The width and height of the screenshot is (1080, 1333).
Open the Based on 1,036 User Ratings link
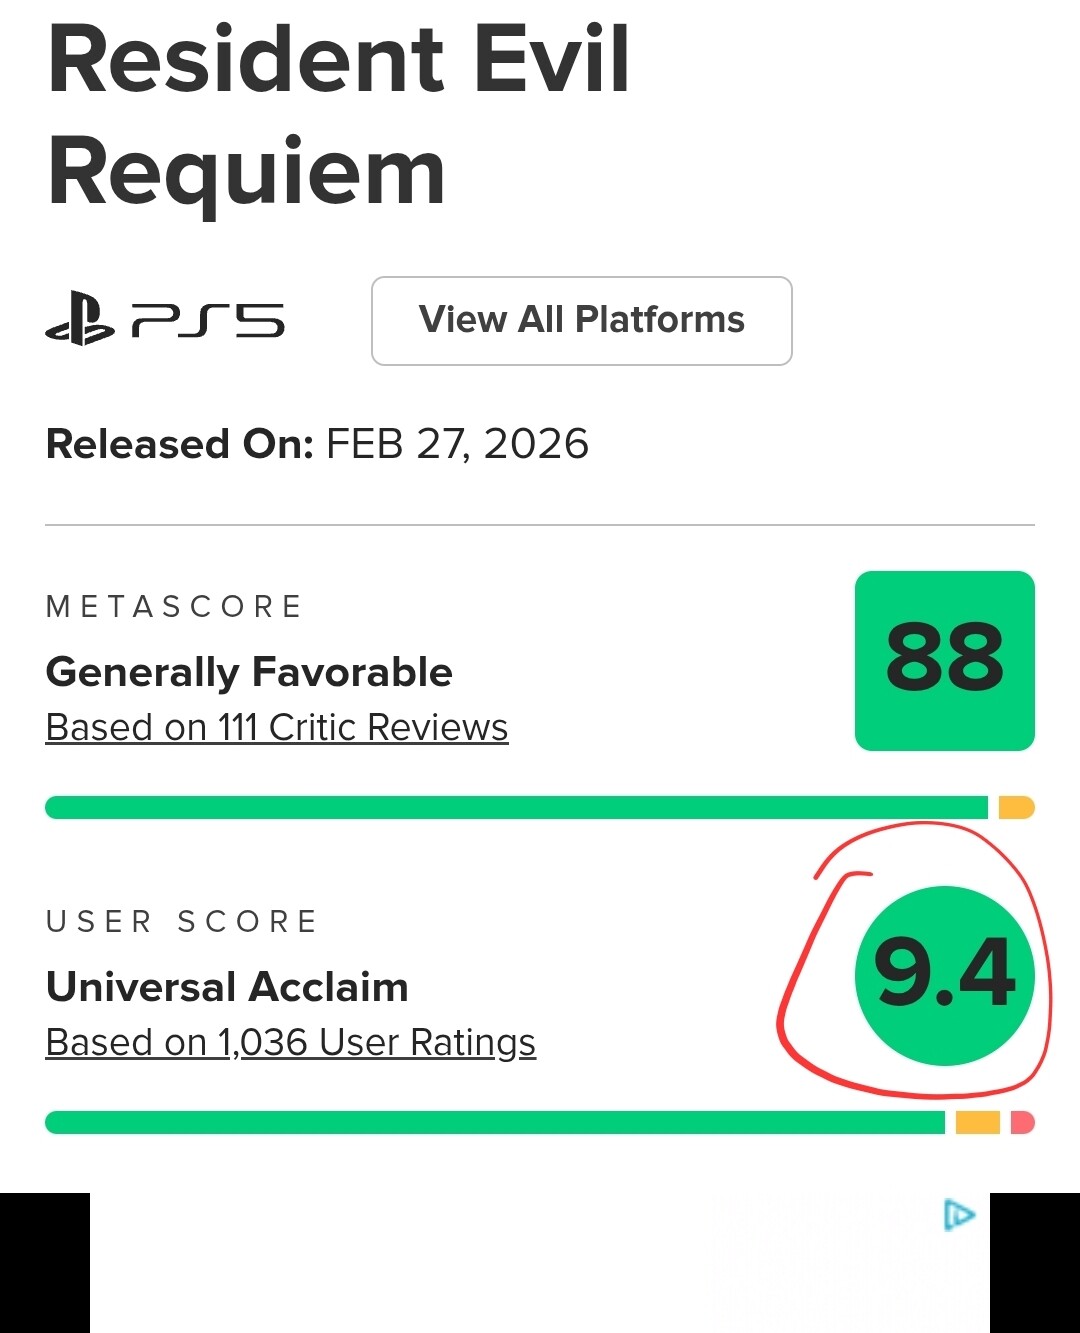pos(291,1042)
